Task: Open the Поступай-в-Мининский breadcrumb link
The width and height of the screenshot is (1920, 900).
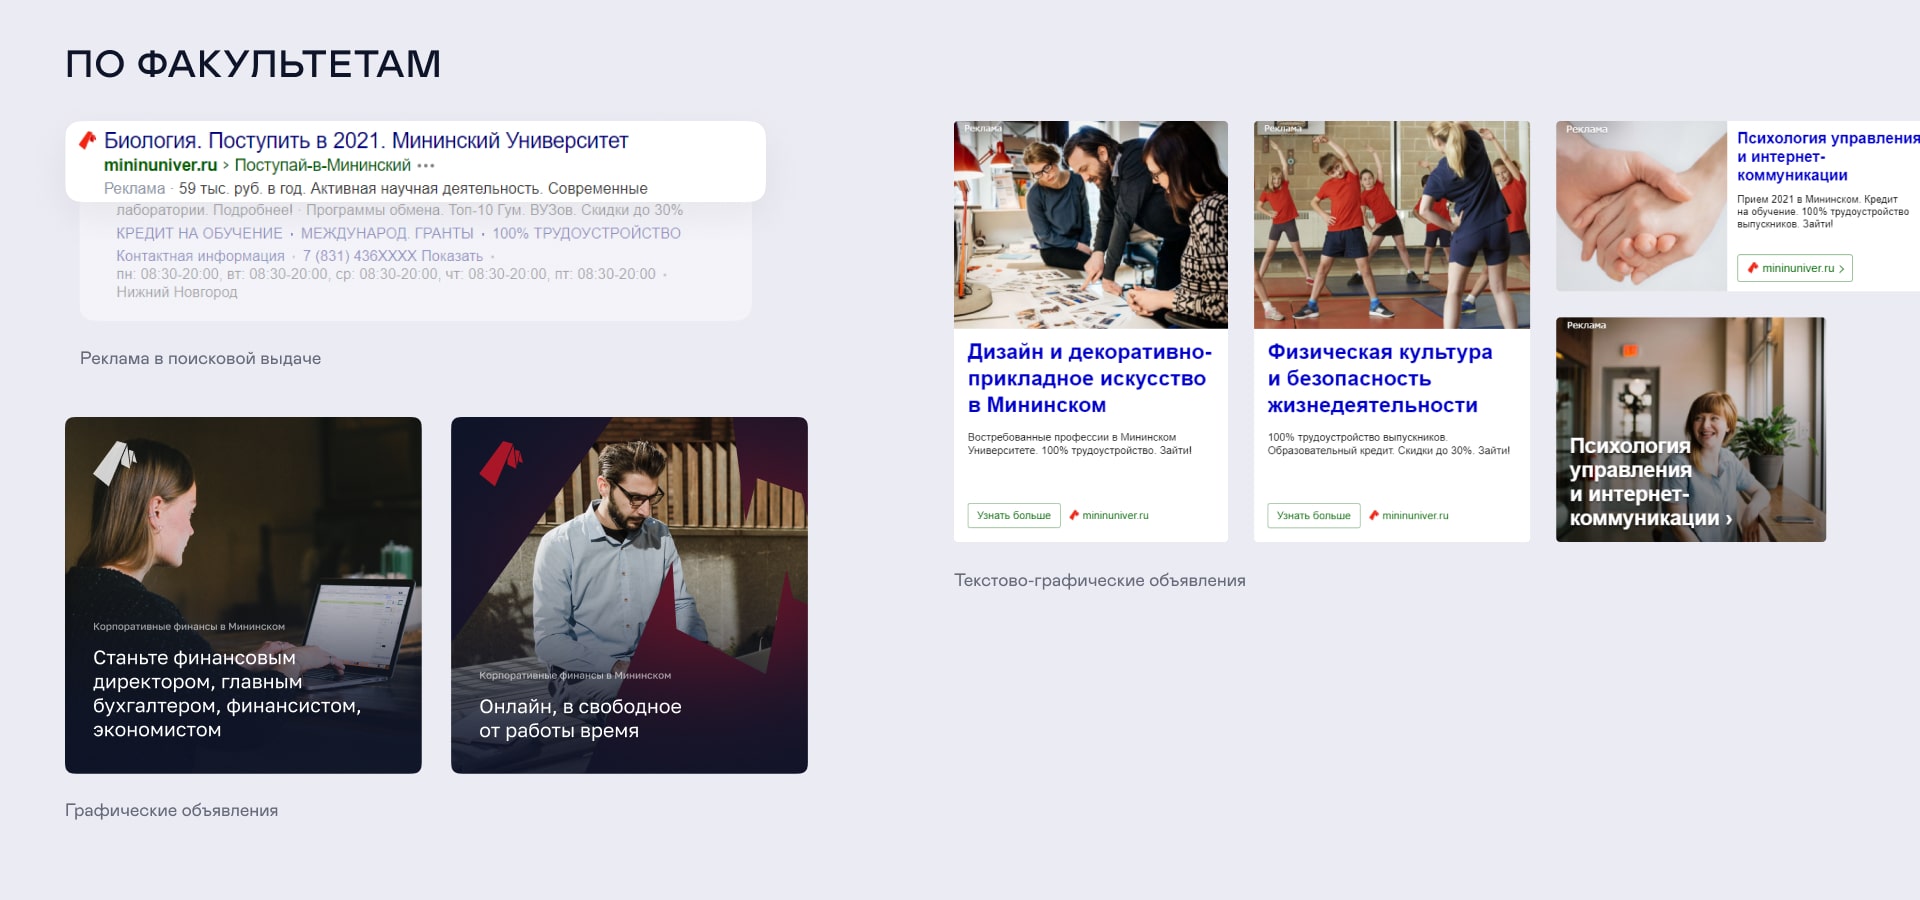Action: (322, 165)
